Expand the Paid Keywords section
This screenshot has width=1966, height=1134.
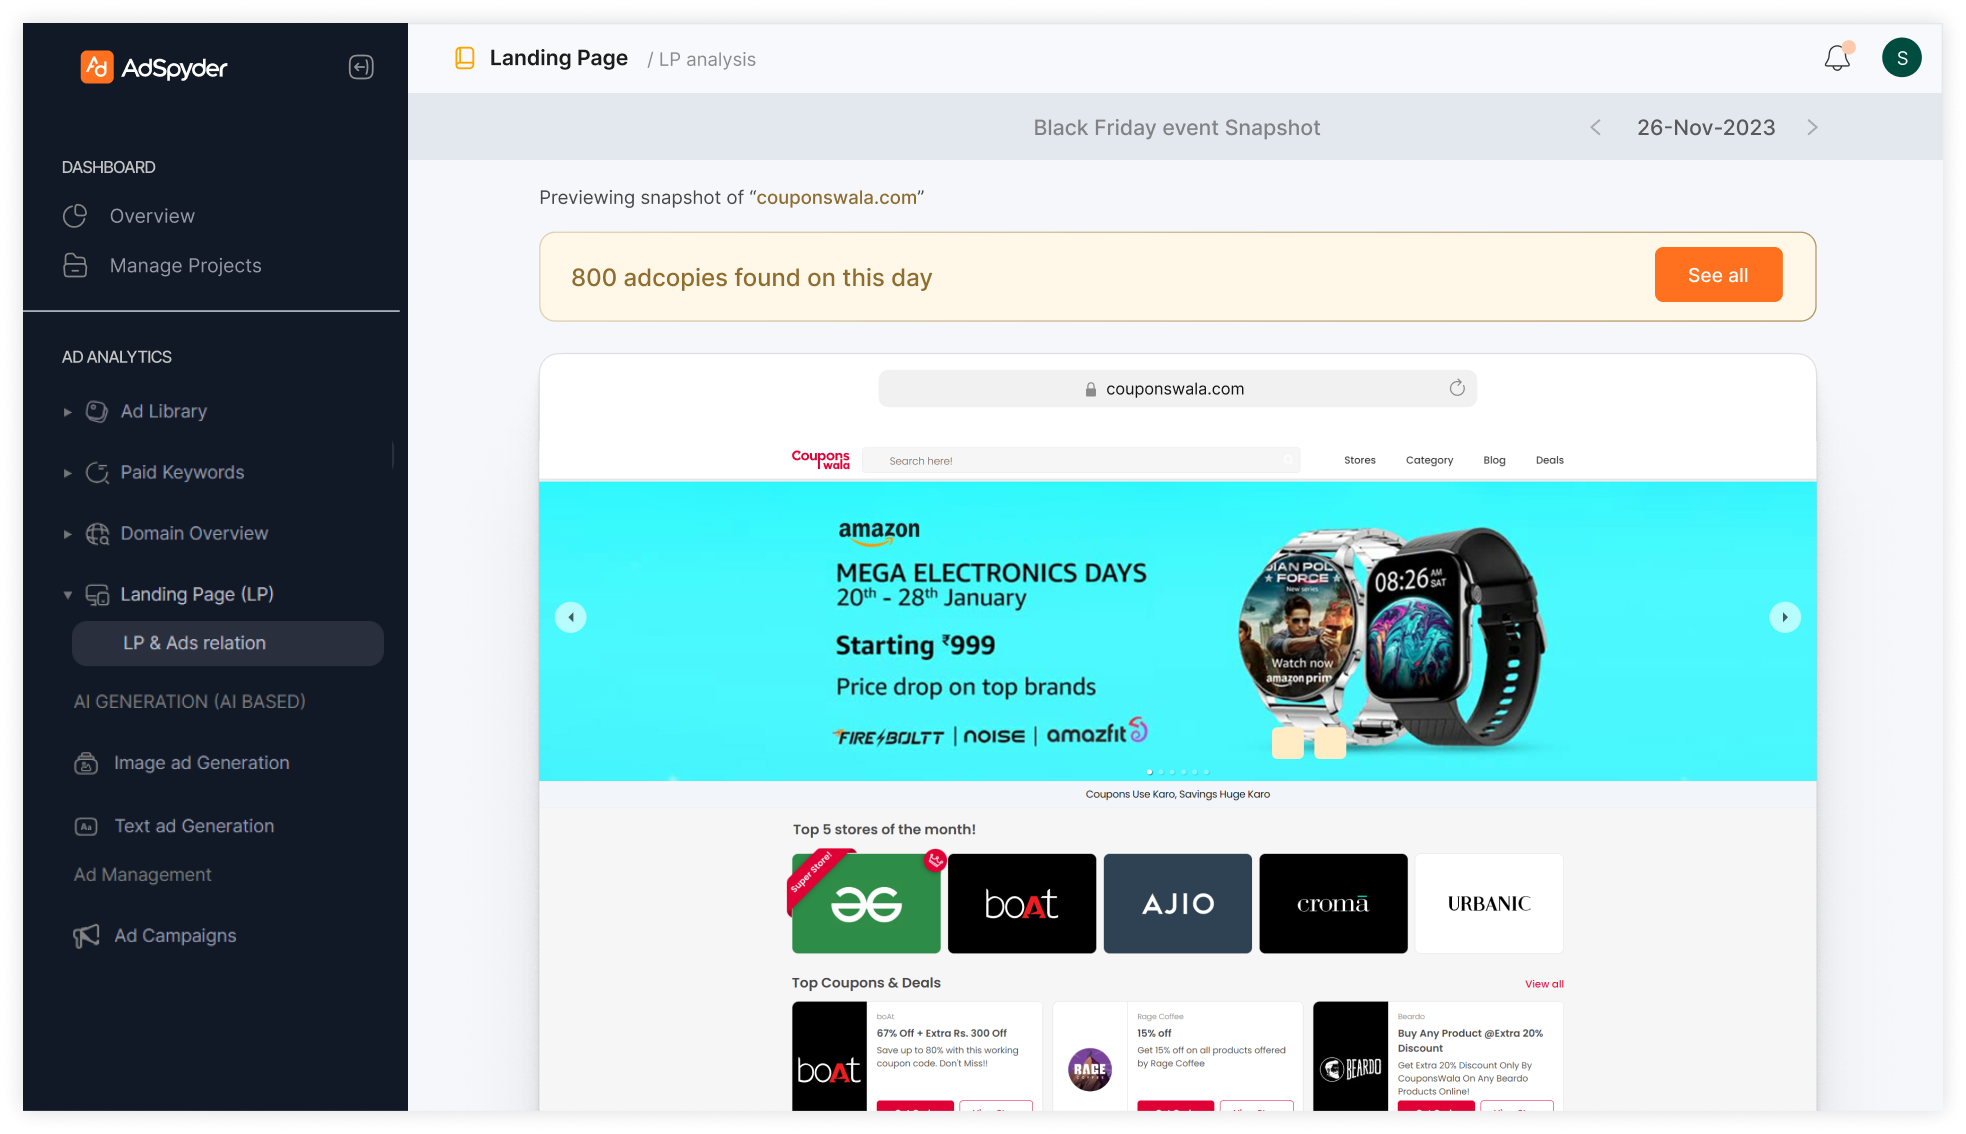(68, 473)
